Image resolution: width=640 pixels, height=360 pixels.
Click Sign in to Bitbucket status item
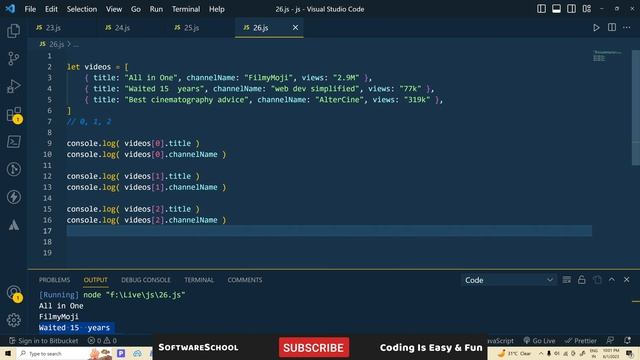point(44,340)
